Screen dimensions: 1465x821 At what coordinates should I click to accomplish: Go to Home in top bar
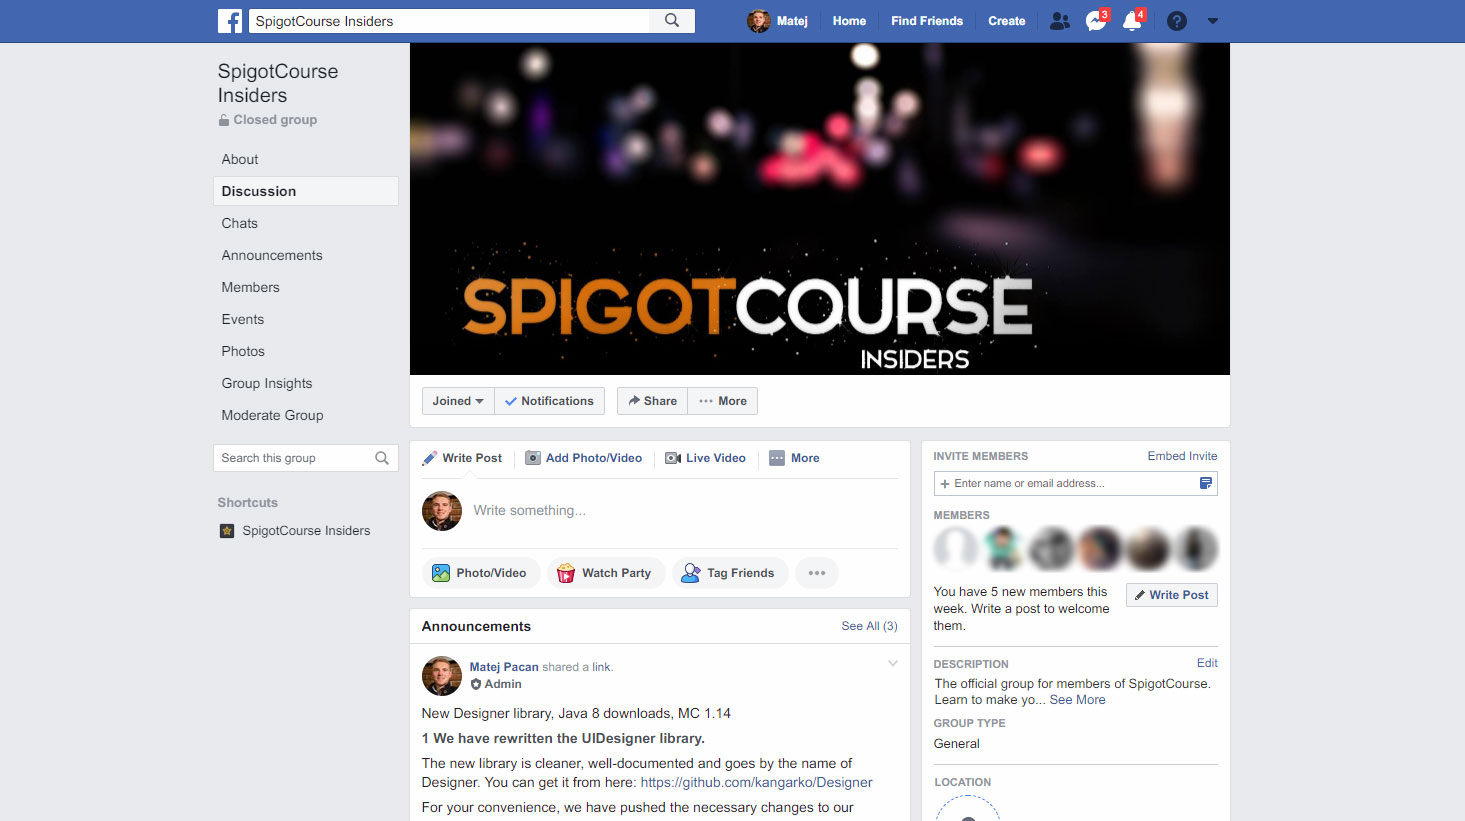[x=849, y=21]
